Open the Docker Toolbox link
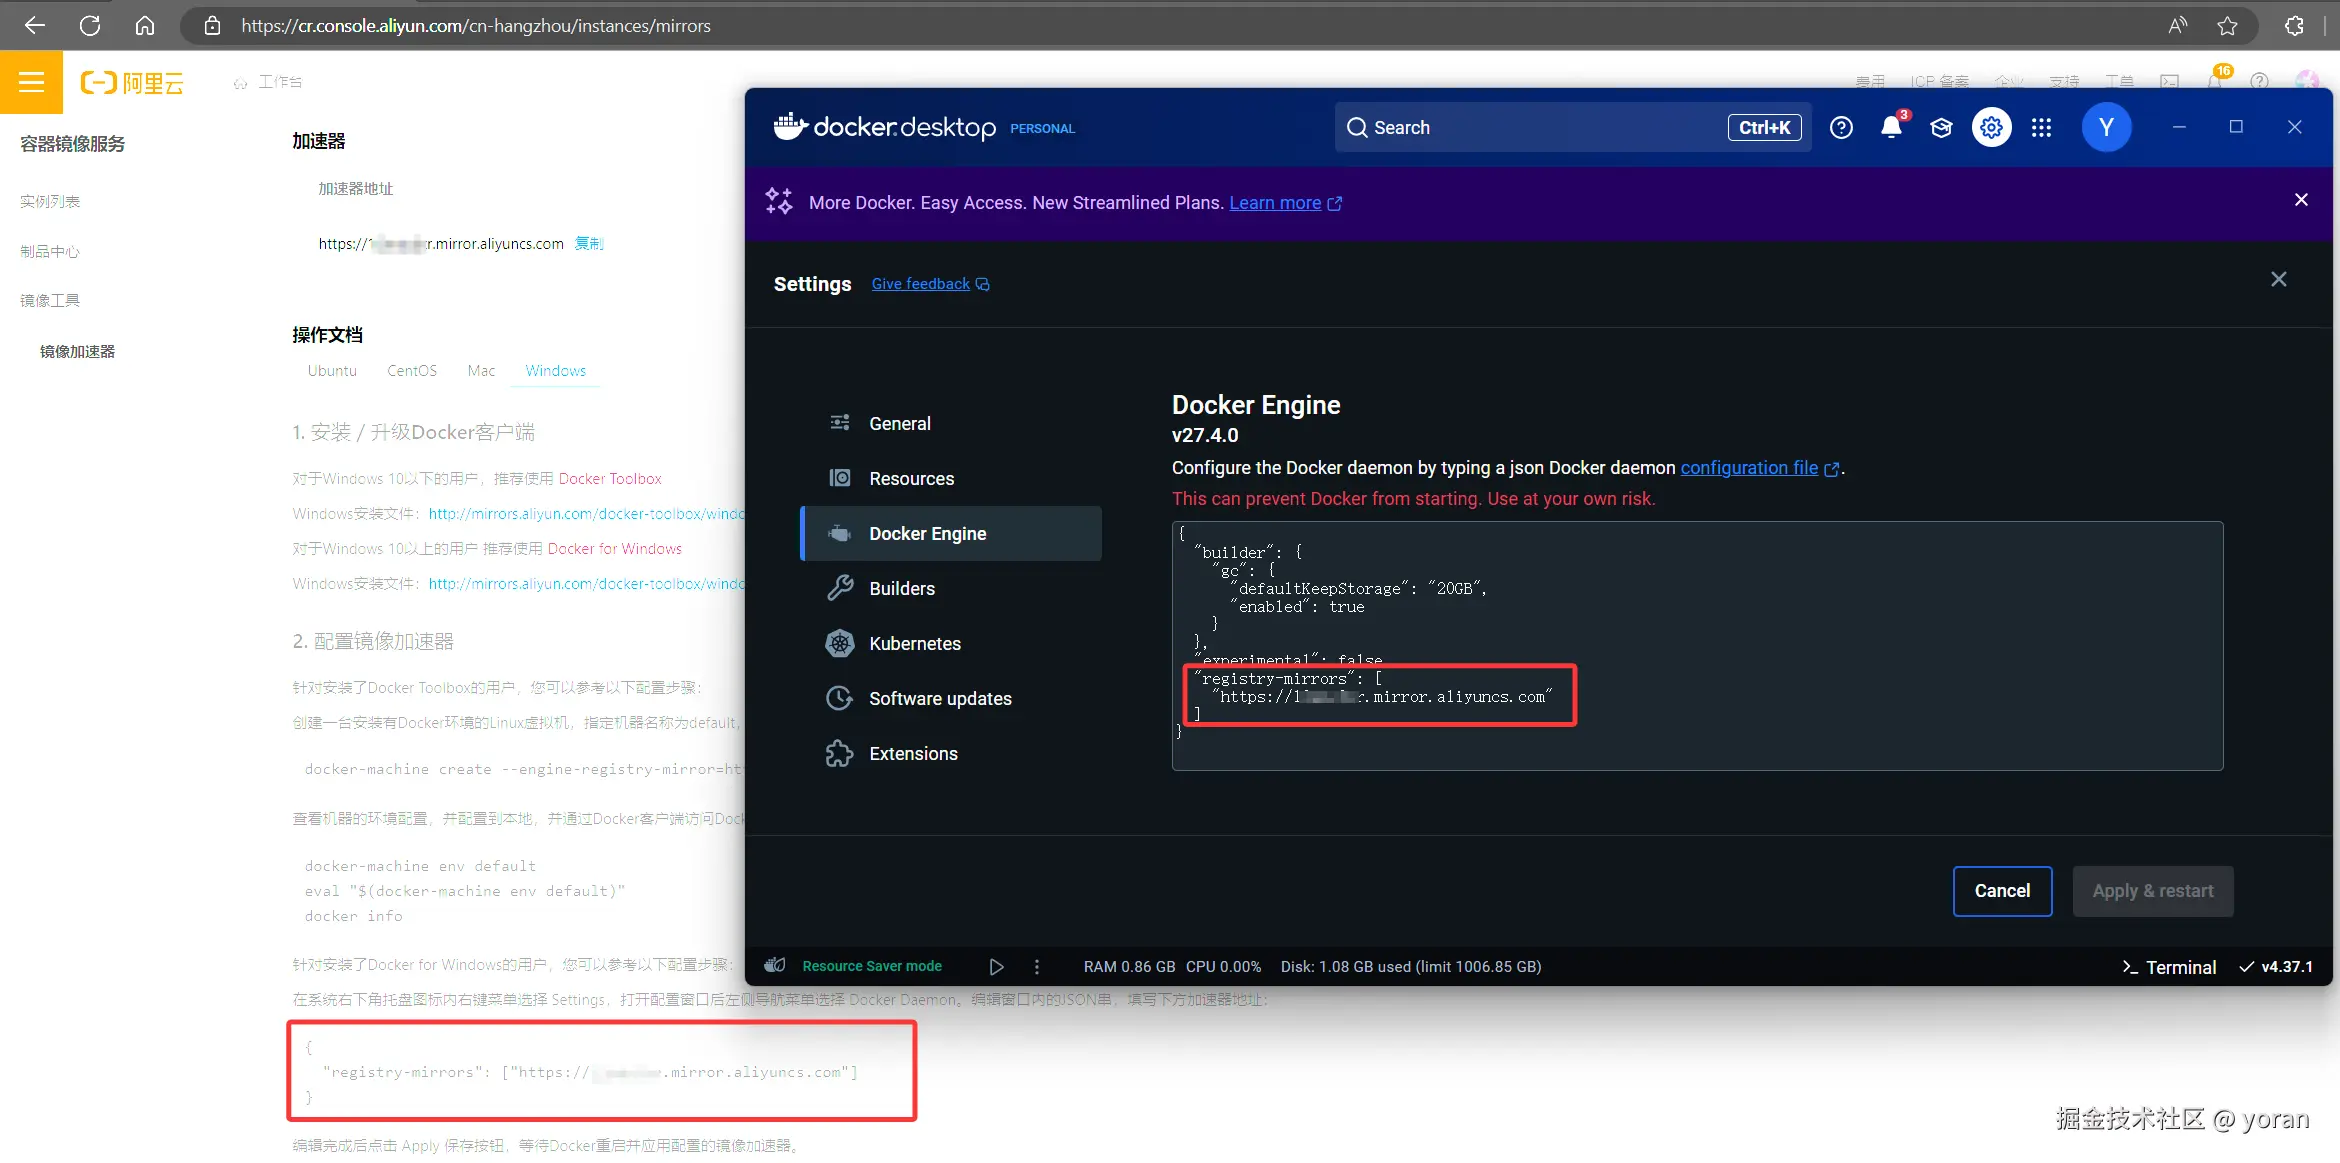This screenshot has height=1163, width=2340. (x=610, y=479)
